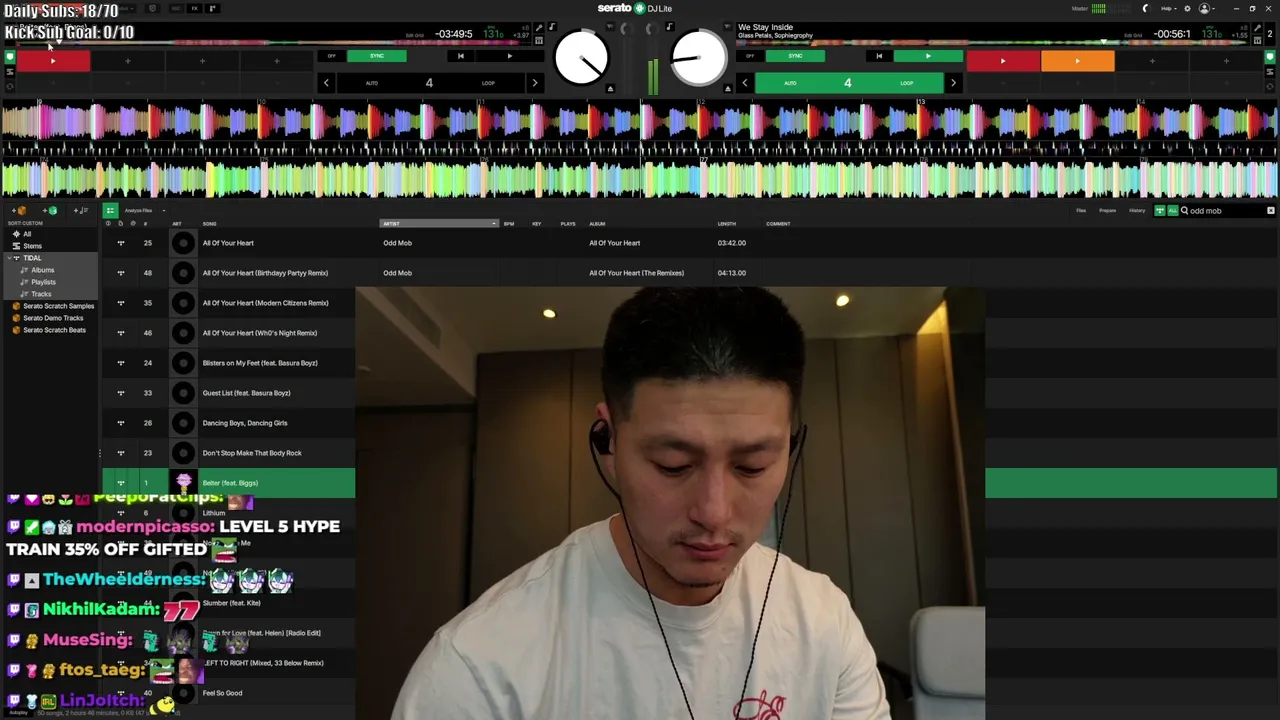Open the Serato Scratch Beats crate
1280x720 pixels.
tap(54, 330)
